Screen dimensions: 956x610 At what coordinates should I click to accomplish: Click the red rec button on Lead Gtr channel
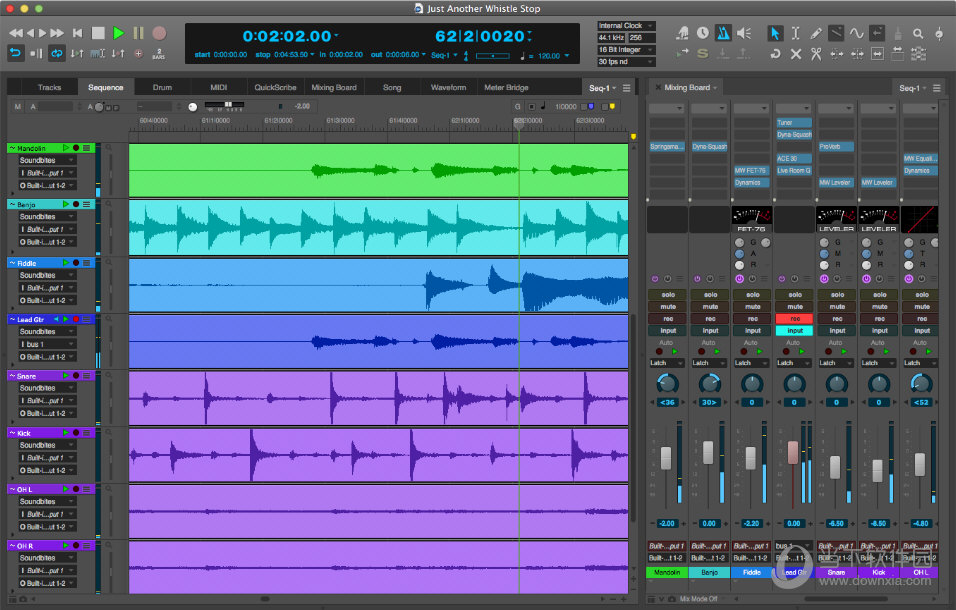pos(794,318)
